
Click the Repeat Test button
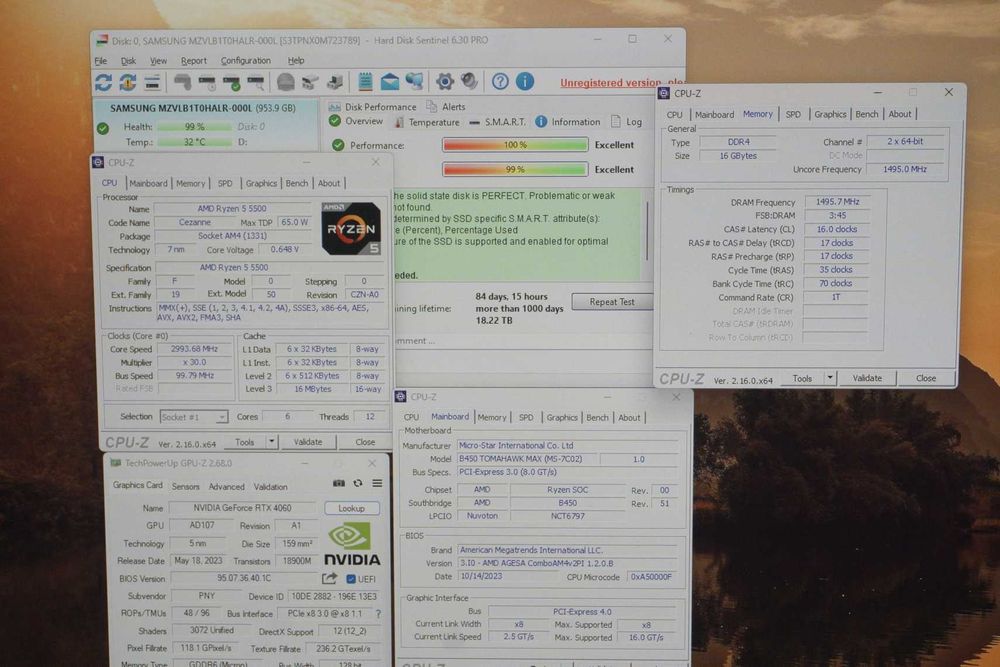(612, 302)
